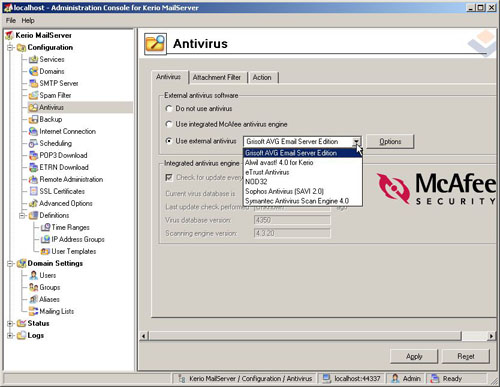Collapse the Domain Settings node
The image size is (500, 387).
coord(10,264)
